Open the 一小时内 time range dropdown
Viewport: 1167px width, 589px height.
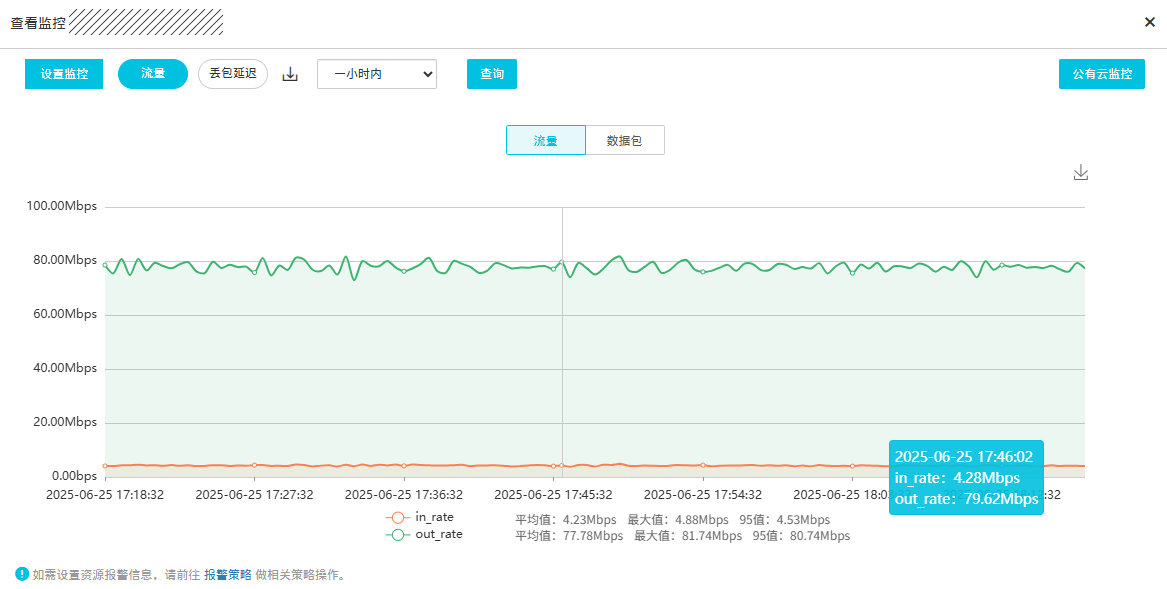pos(377,74)
